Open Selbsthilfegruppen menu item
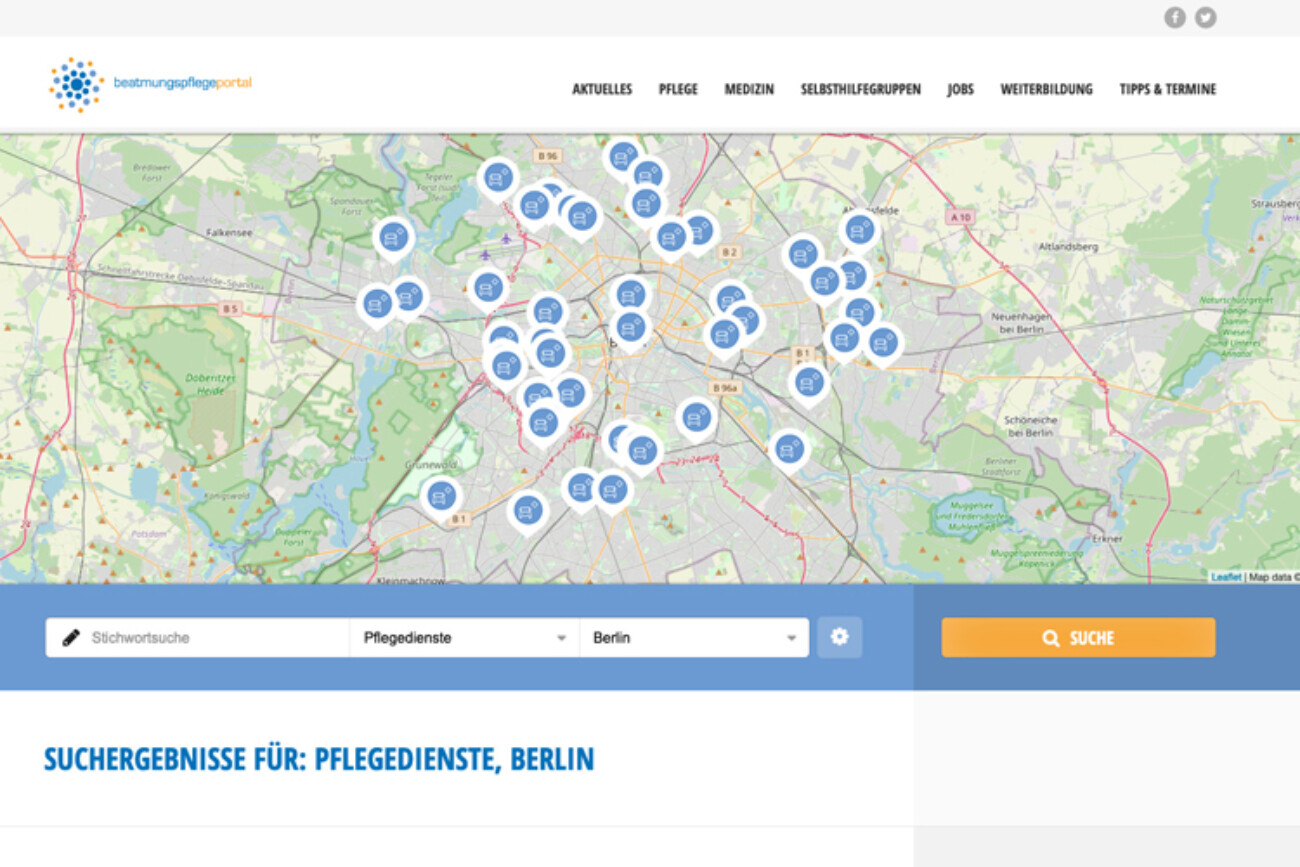Screen dimensions: 1300x867 860,89
